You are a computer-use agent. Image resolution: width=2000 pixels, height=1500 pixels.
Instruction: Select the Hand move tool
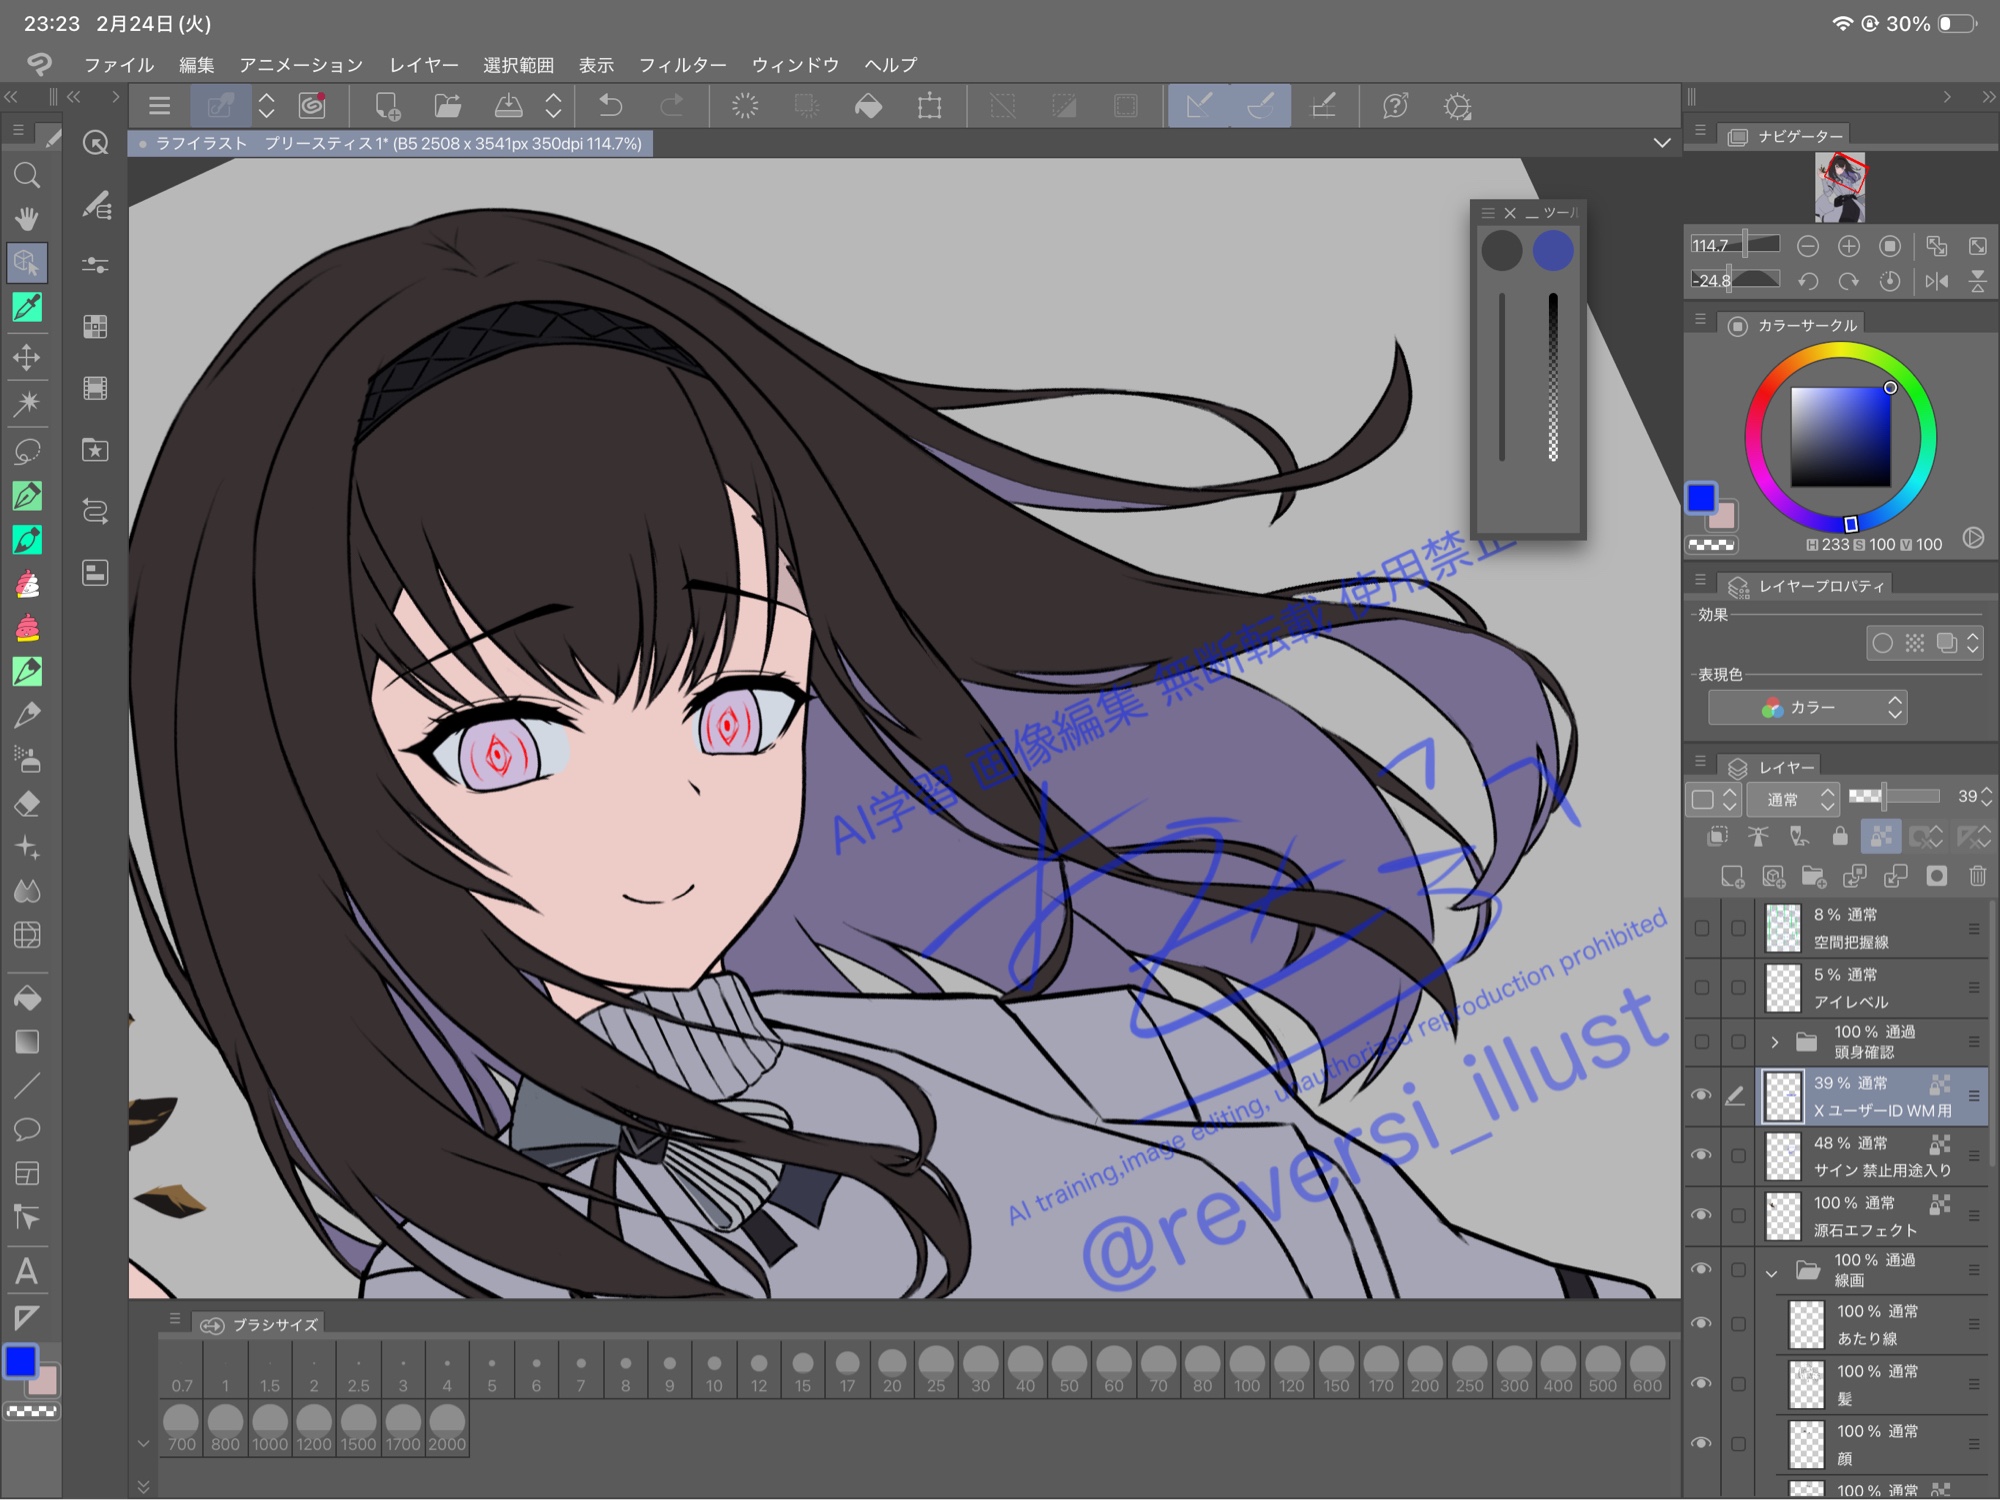27,219
